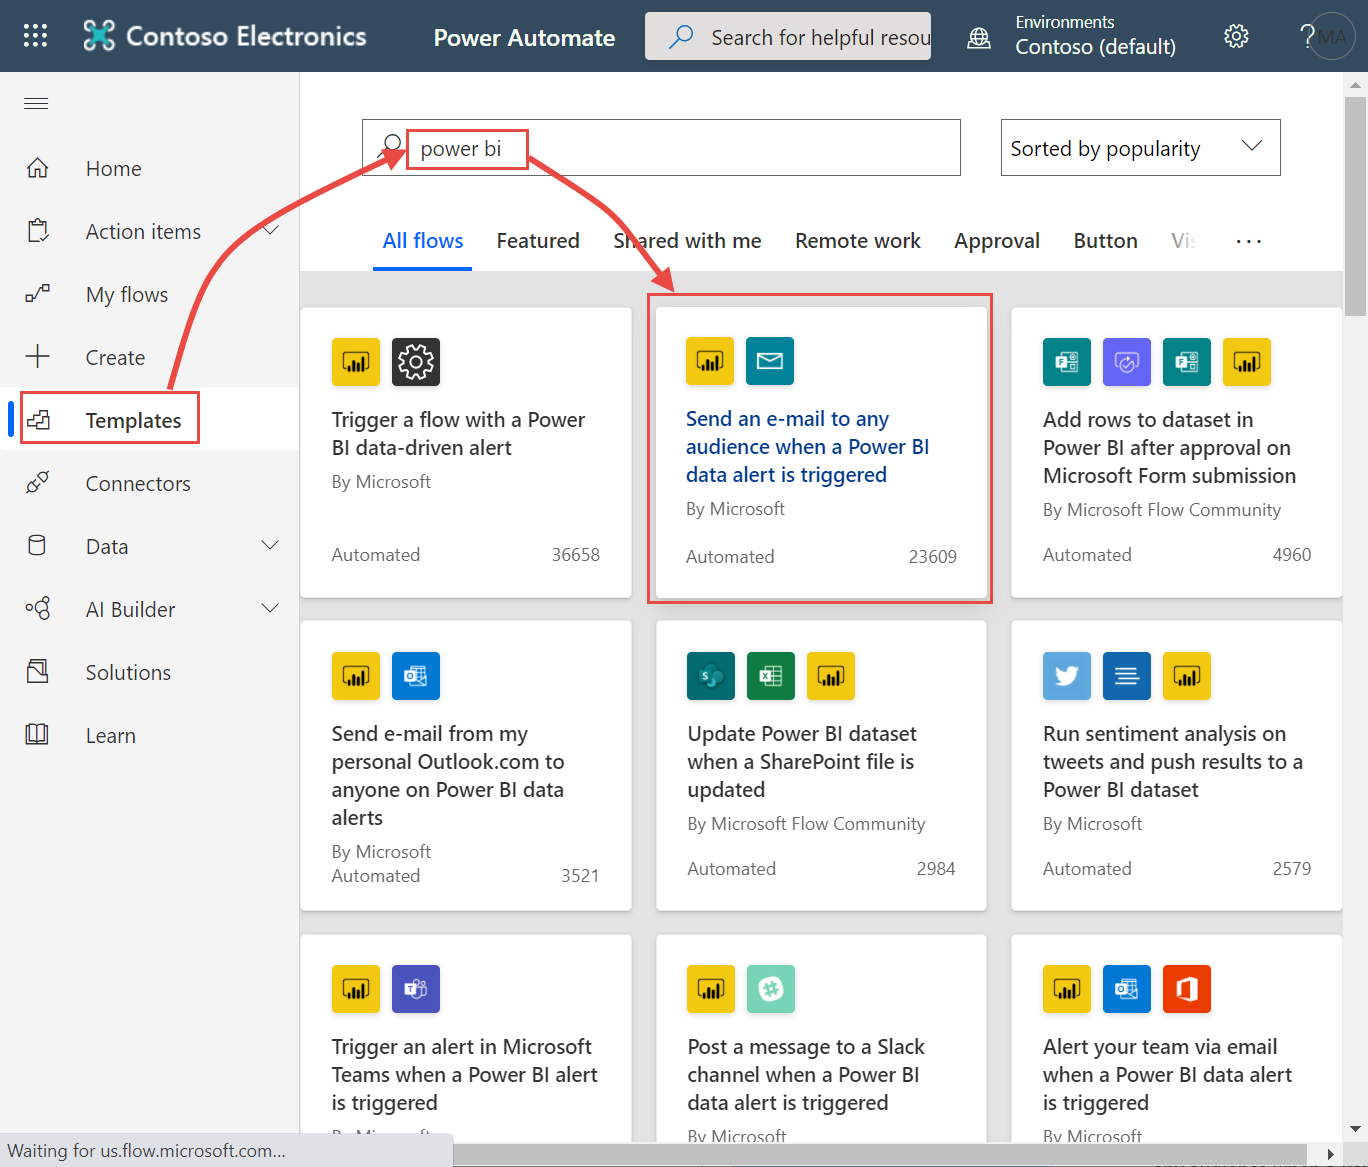The height and width of the screenshot is (1167, 1368).
Task: Go to My flows page
Action: pos(127,295)
